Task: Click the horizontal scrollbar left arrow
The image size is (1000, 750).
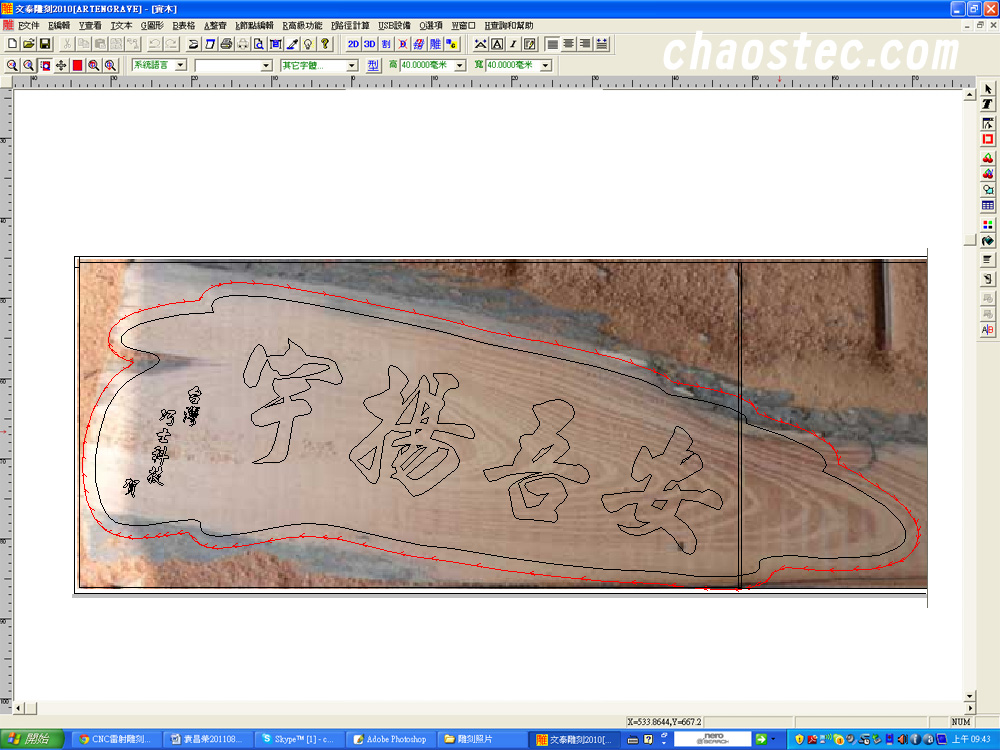Action: (18, 708)
